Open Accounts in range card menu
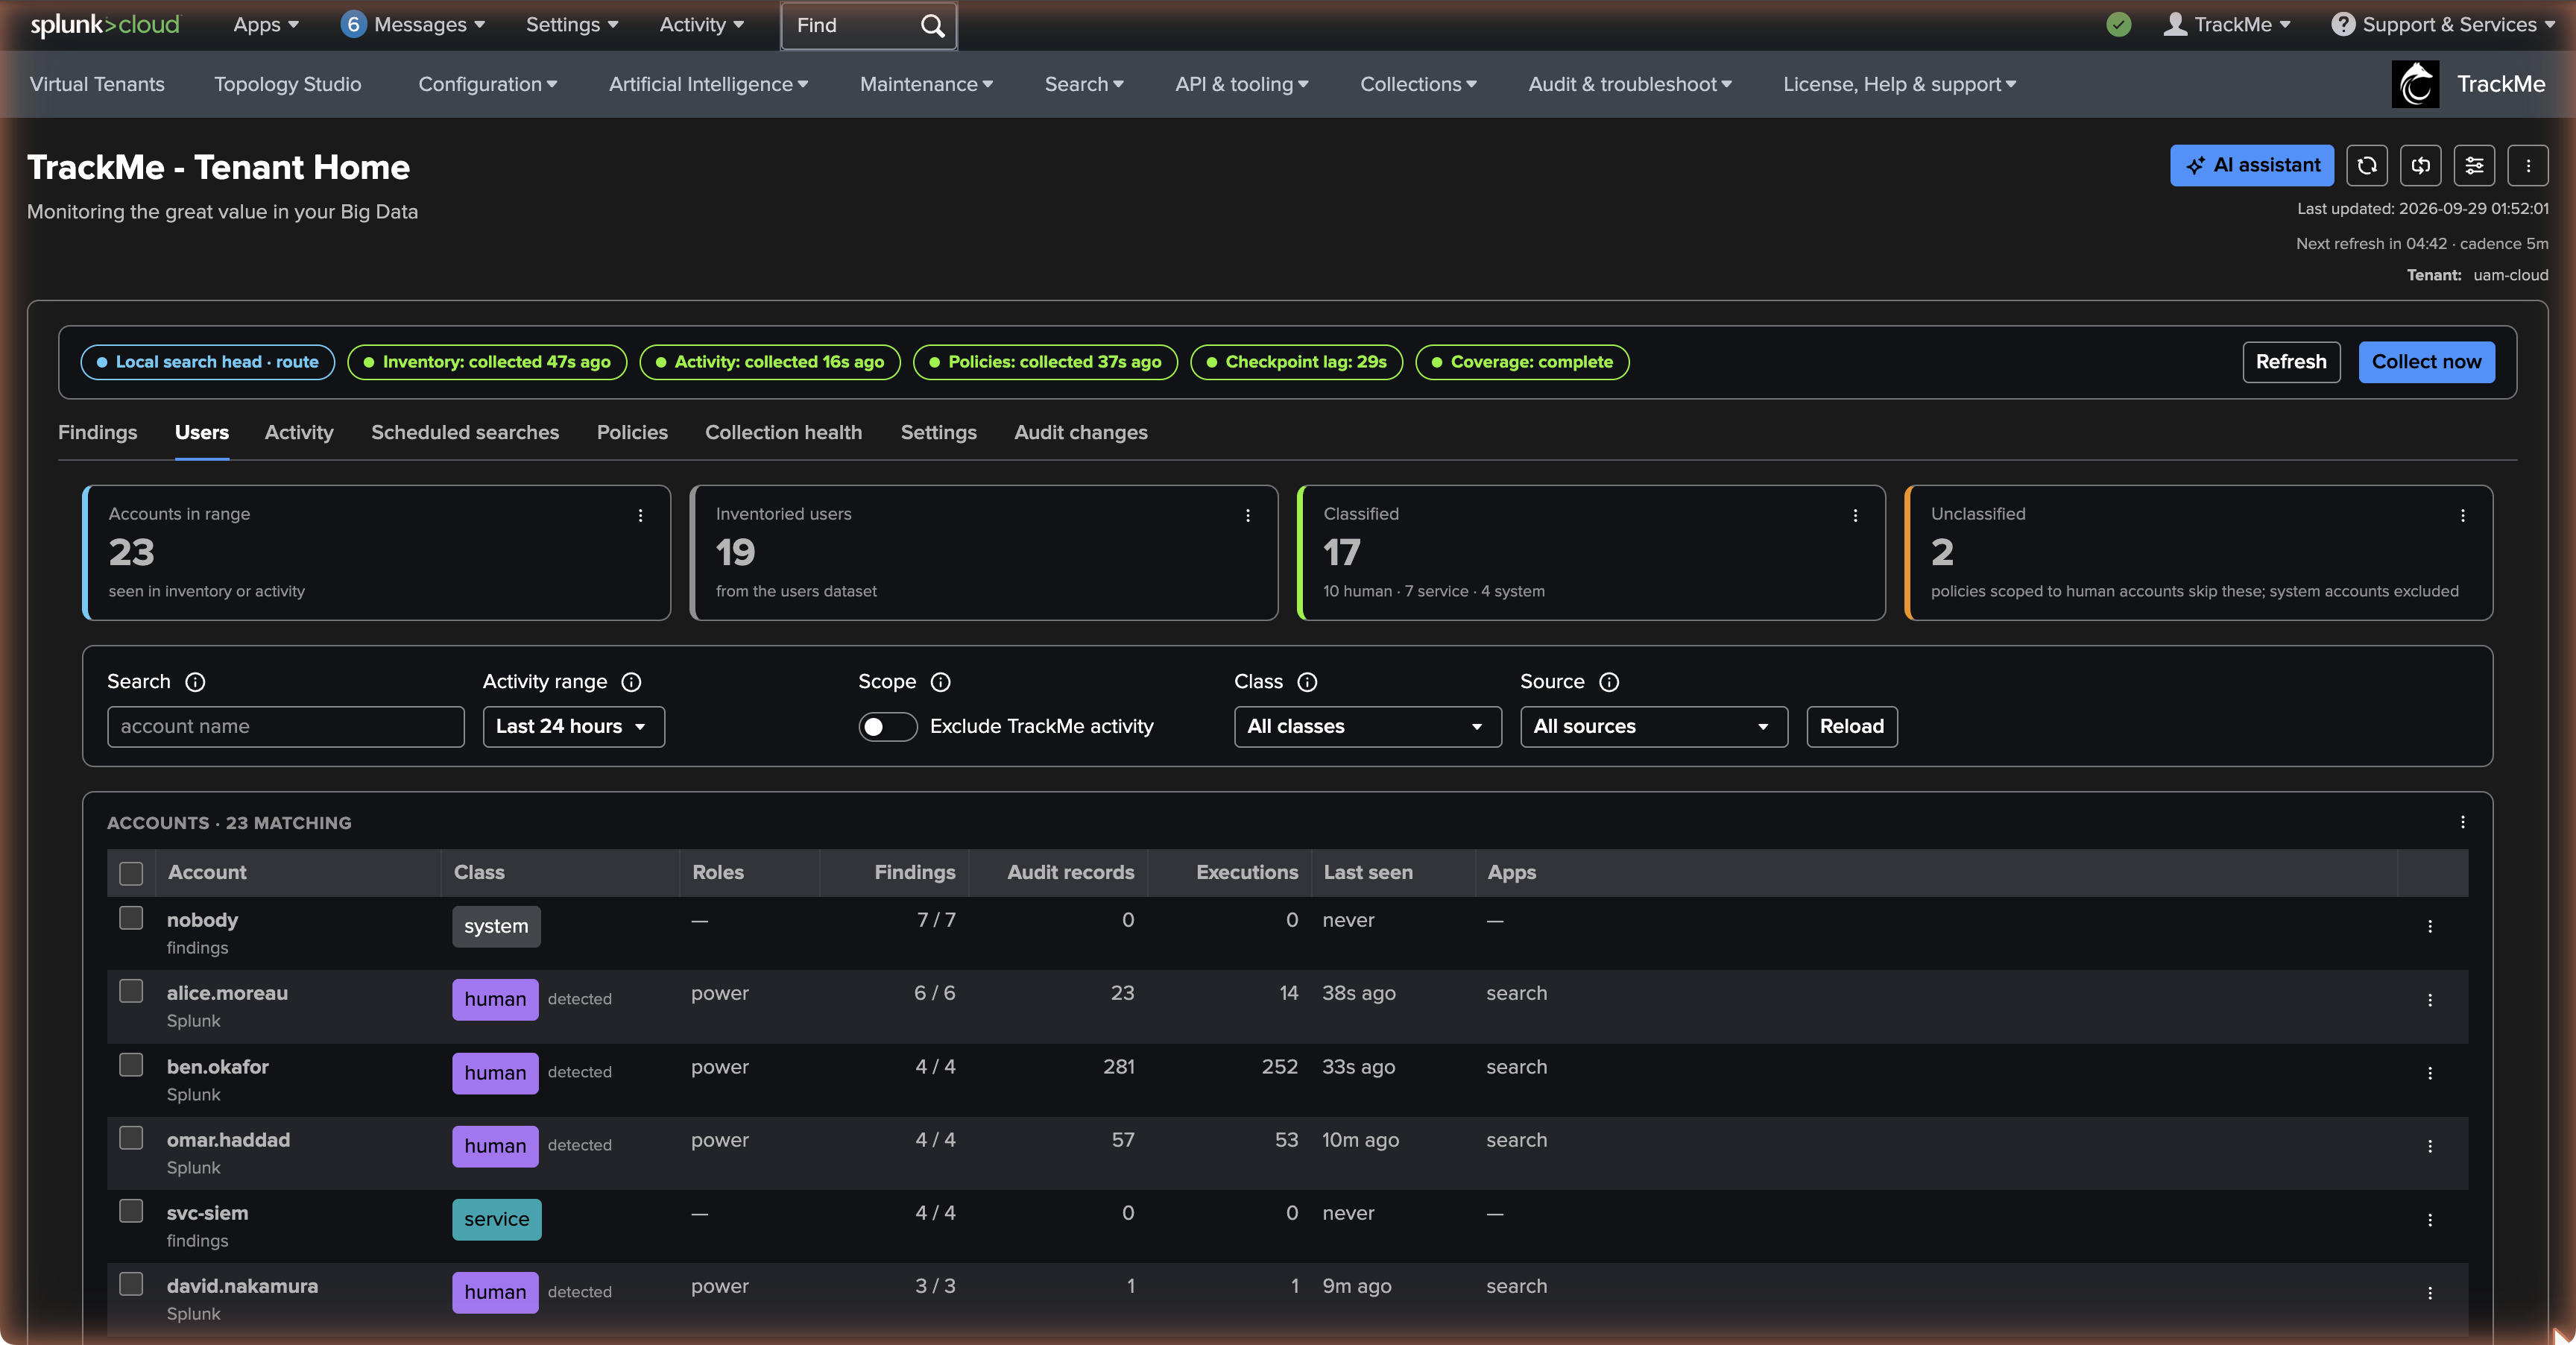 pos(640,515)
